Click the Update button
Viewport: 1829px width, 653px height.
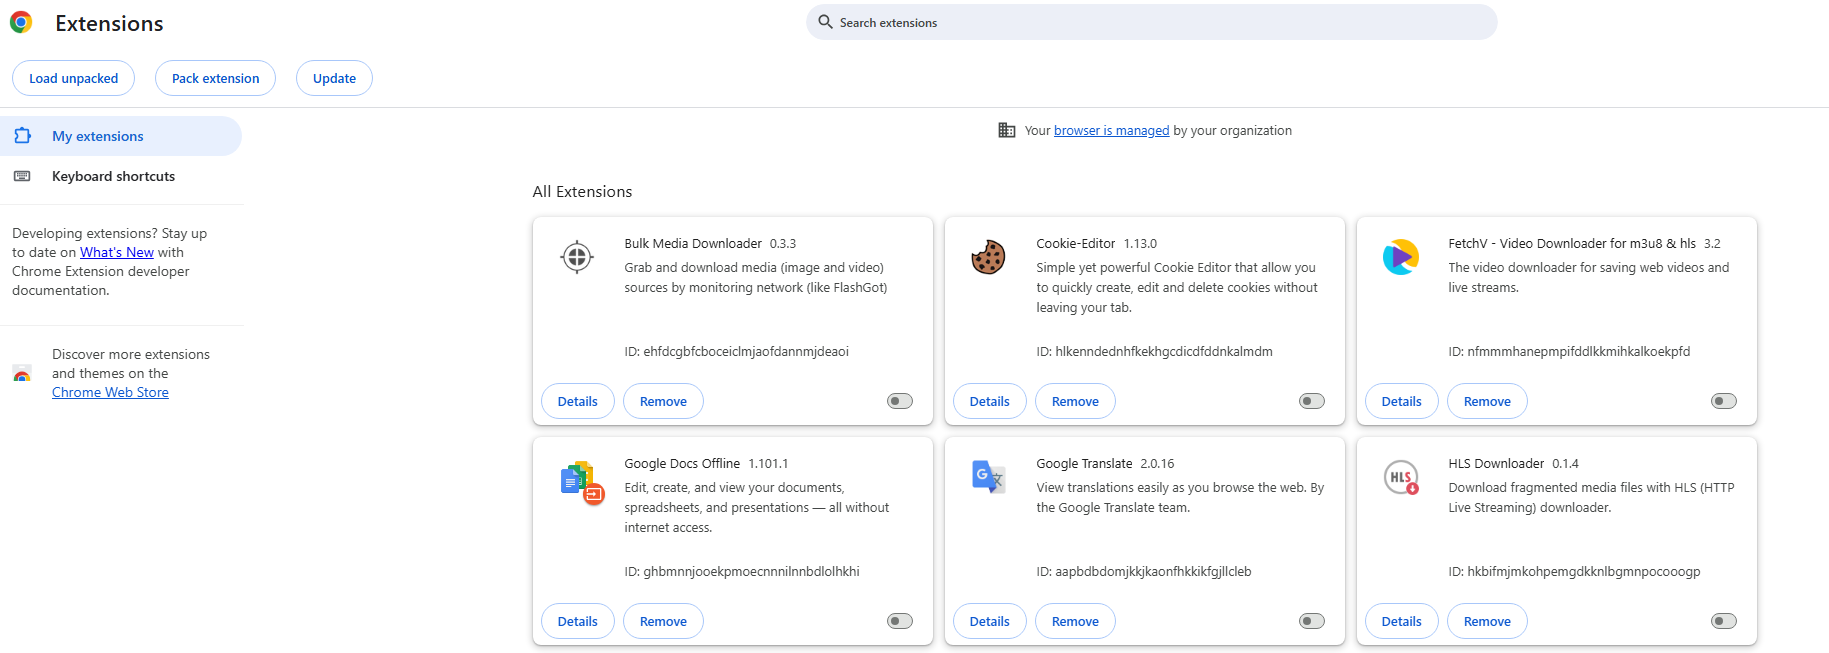[334, 78]
